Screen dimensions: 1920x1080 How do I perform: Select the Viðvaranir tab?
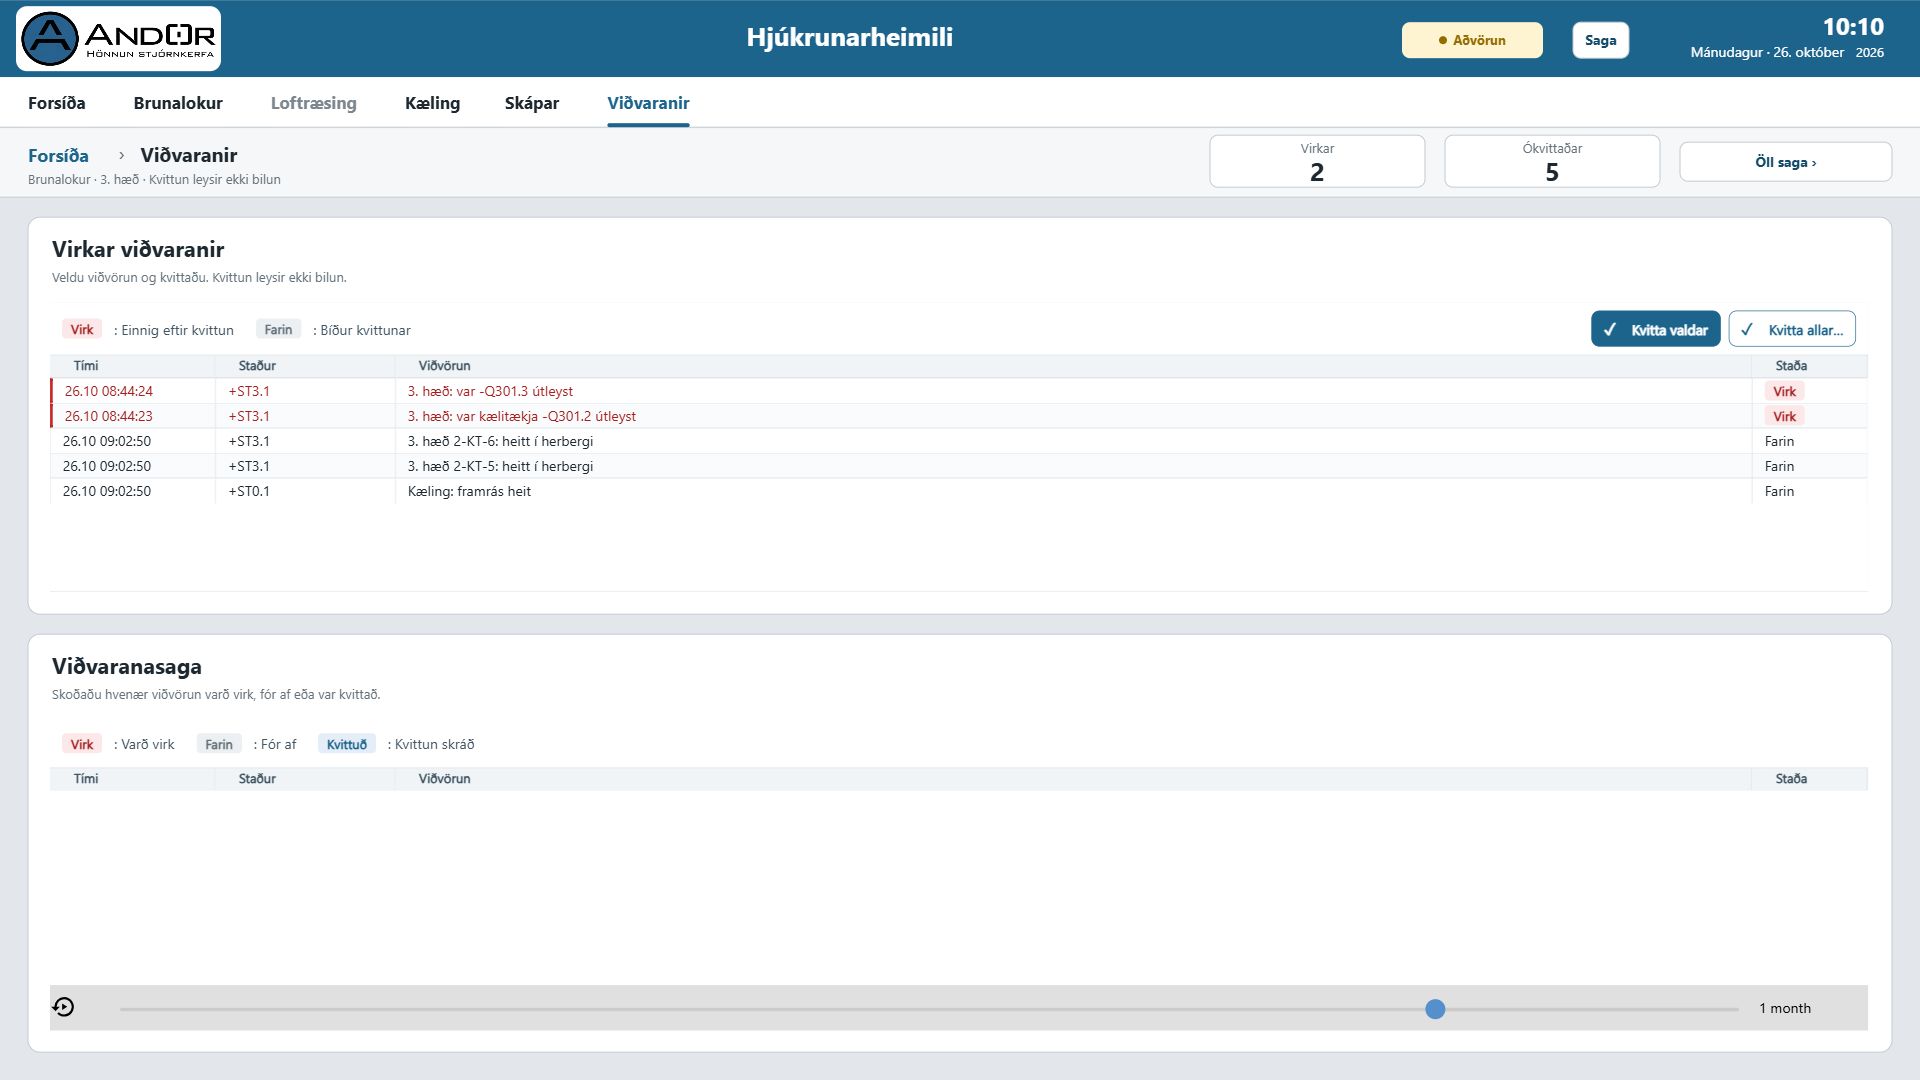click(648, 103)
